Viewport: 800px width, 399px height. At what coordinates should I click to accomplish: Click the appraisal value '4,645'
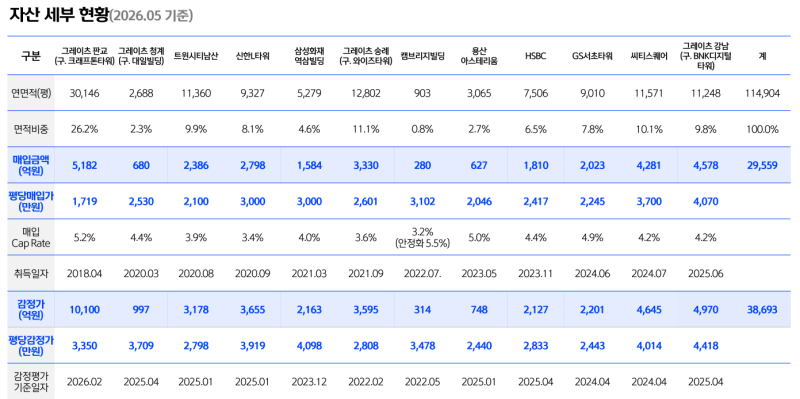(648, 309)
